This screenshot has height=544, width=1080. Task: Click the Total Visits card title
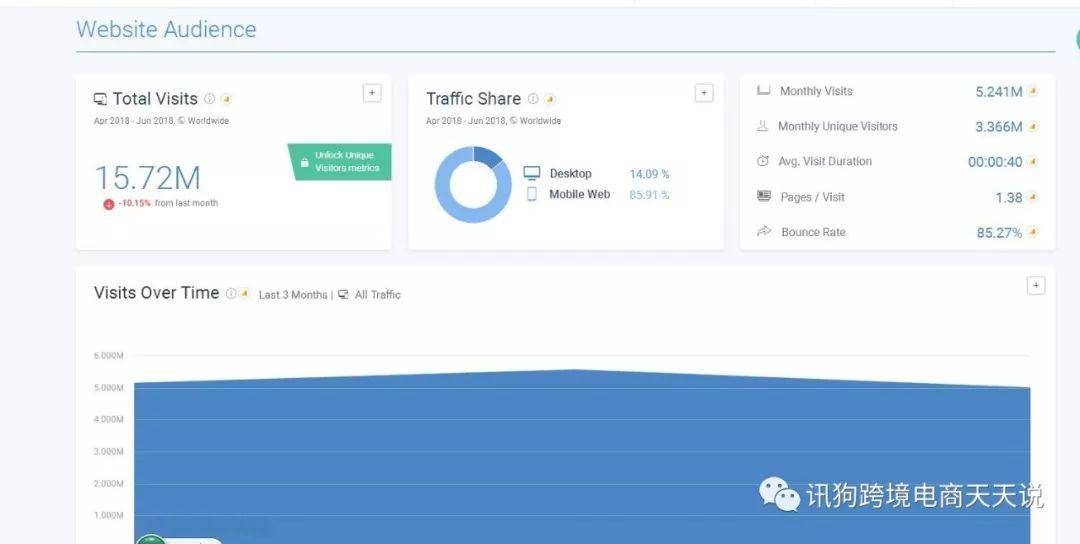pyautogui.click(x=155, y=98)
